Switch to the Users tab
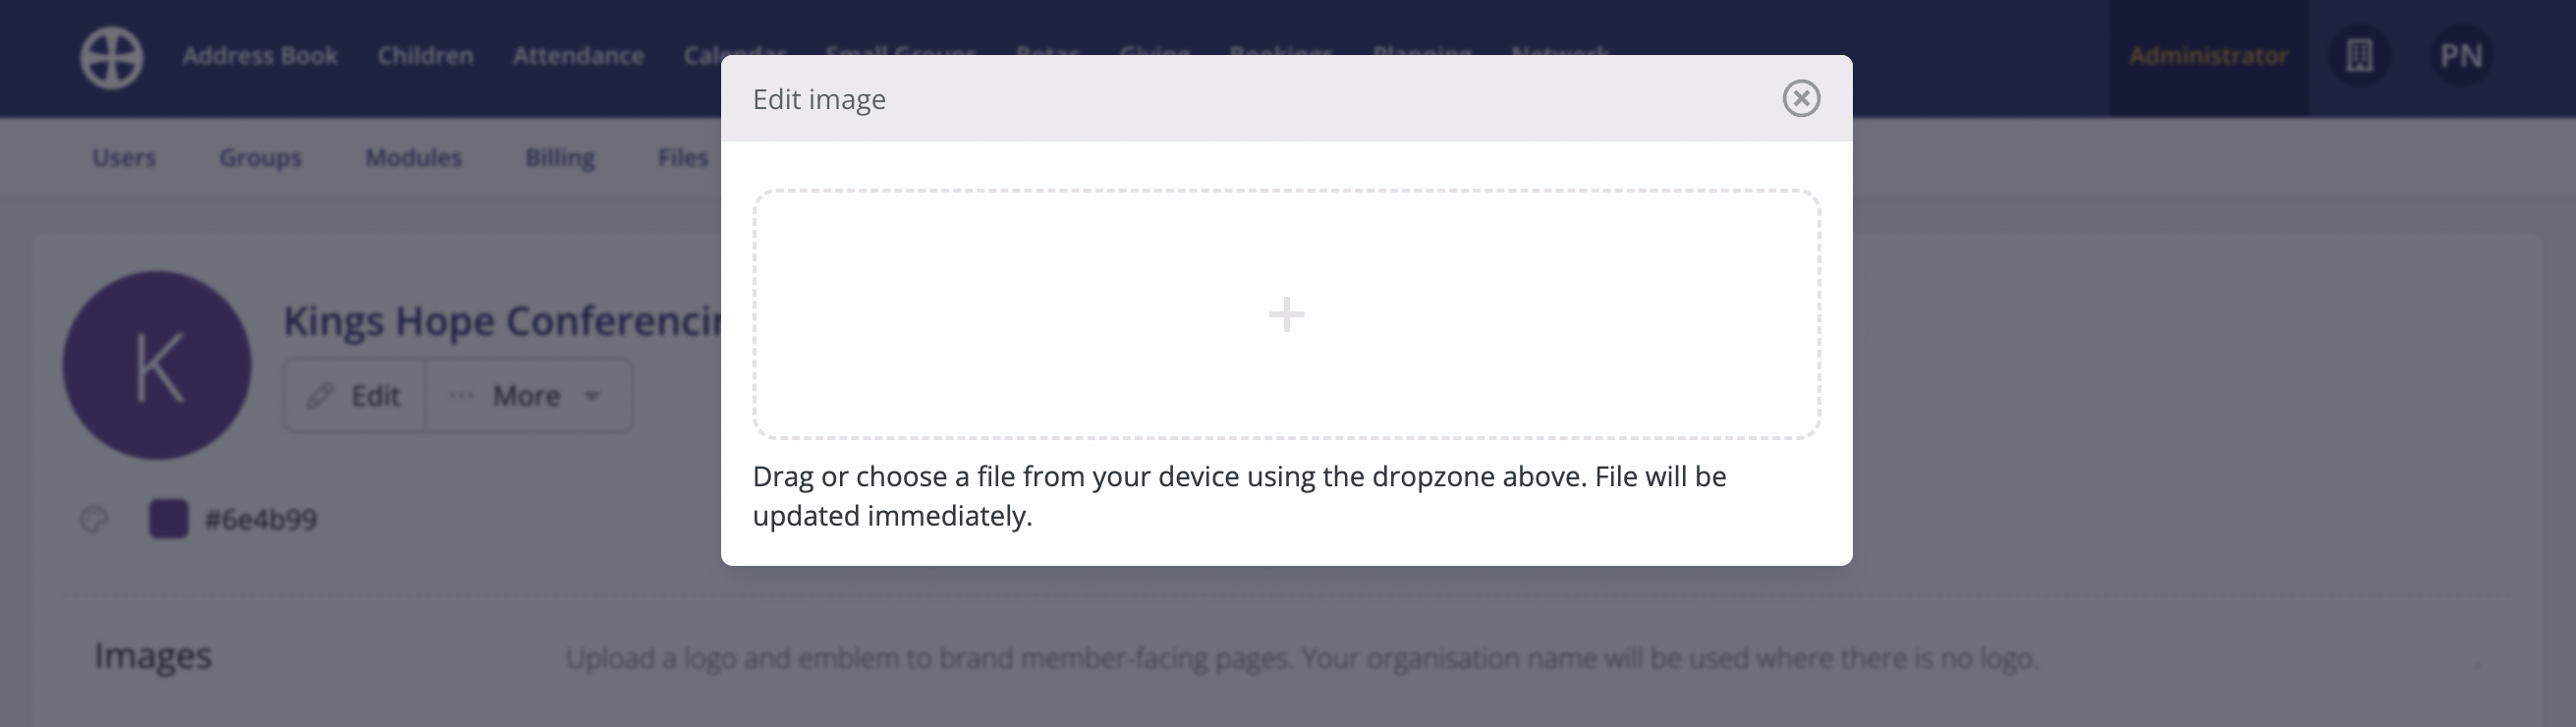The height and width of the screenshot is (727, 2576). [x=124, y=158]
